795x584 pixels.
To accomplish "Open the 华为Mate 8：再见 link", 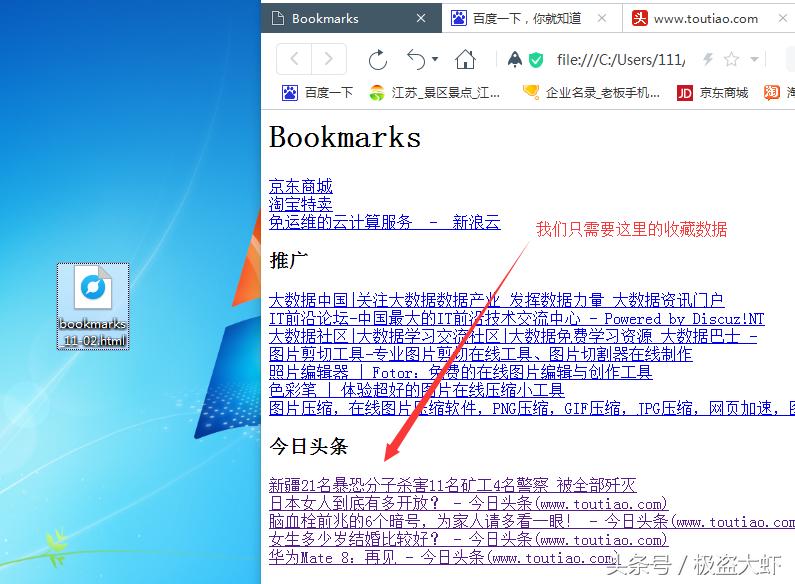I will click(x=444, y=558).
